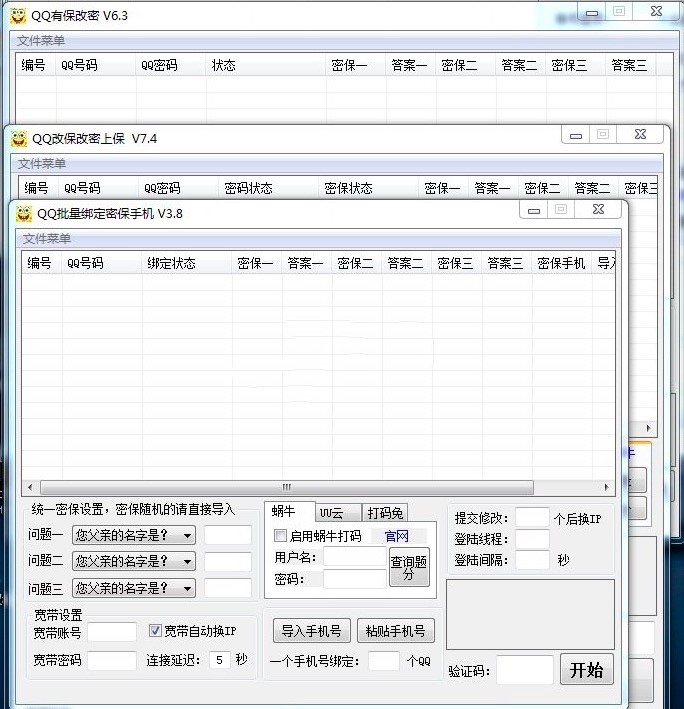The width and height of the screenshot is (684, 709).
Task: Click the 开始 button
Action: (x=587, y=669)
